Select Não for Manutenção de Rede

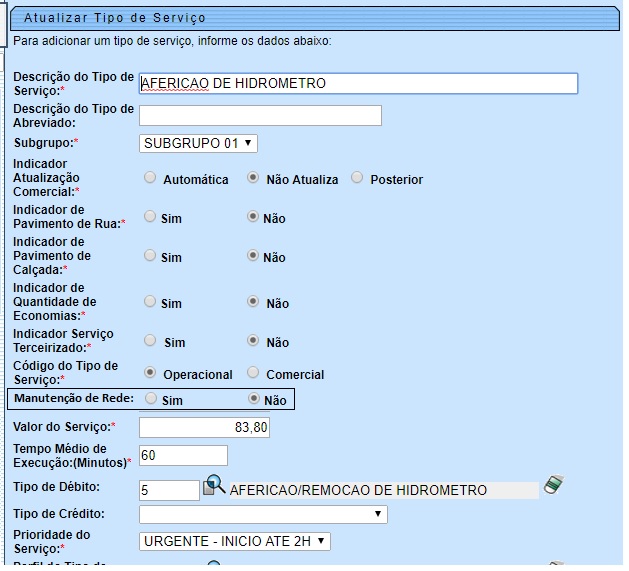(254, 399)
